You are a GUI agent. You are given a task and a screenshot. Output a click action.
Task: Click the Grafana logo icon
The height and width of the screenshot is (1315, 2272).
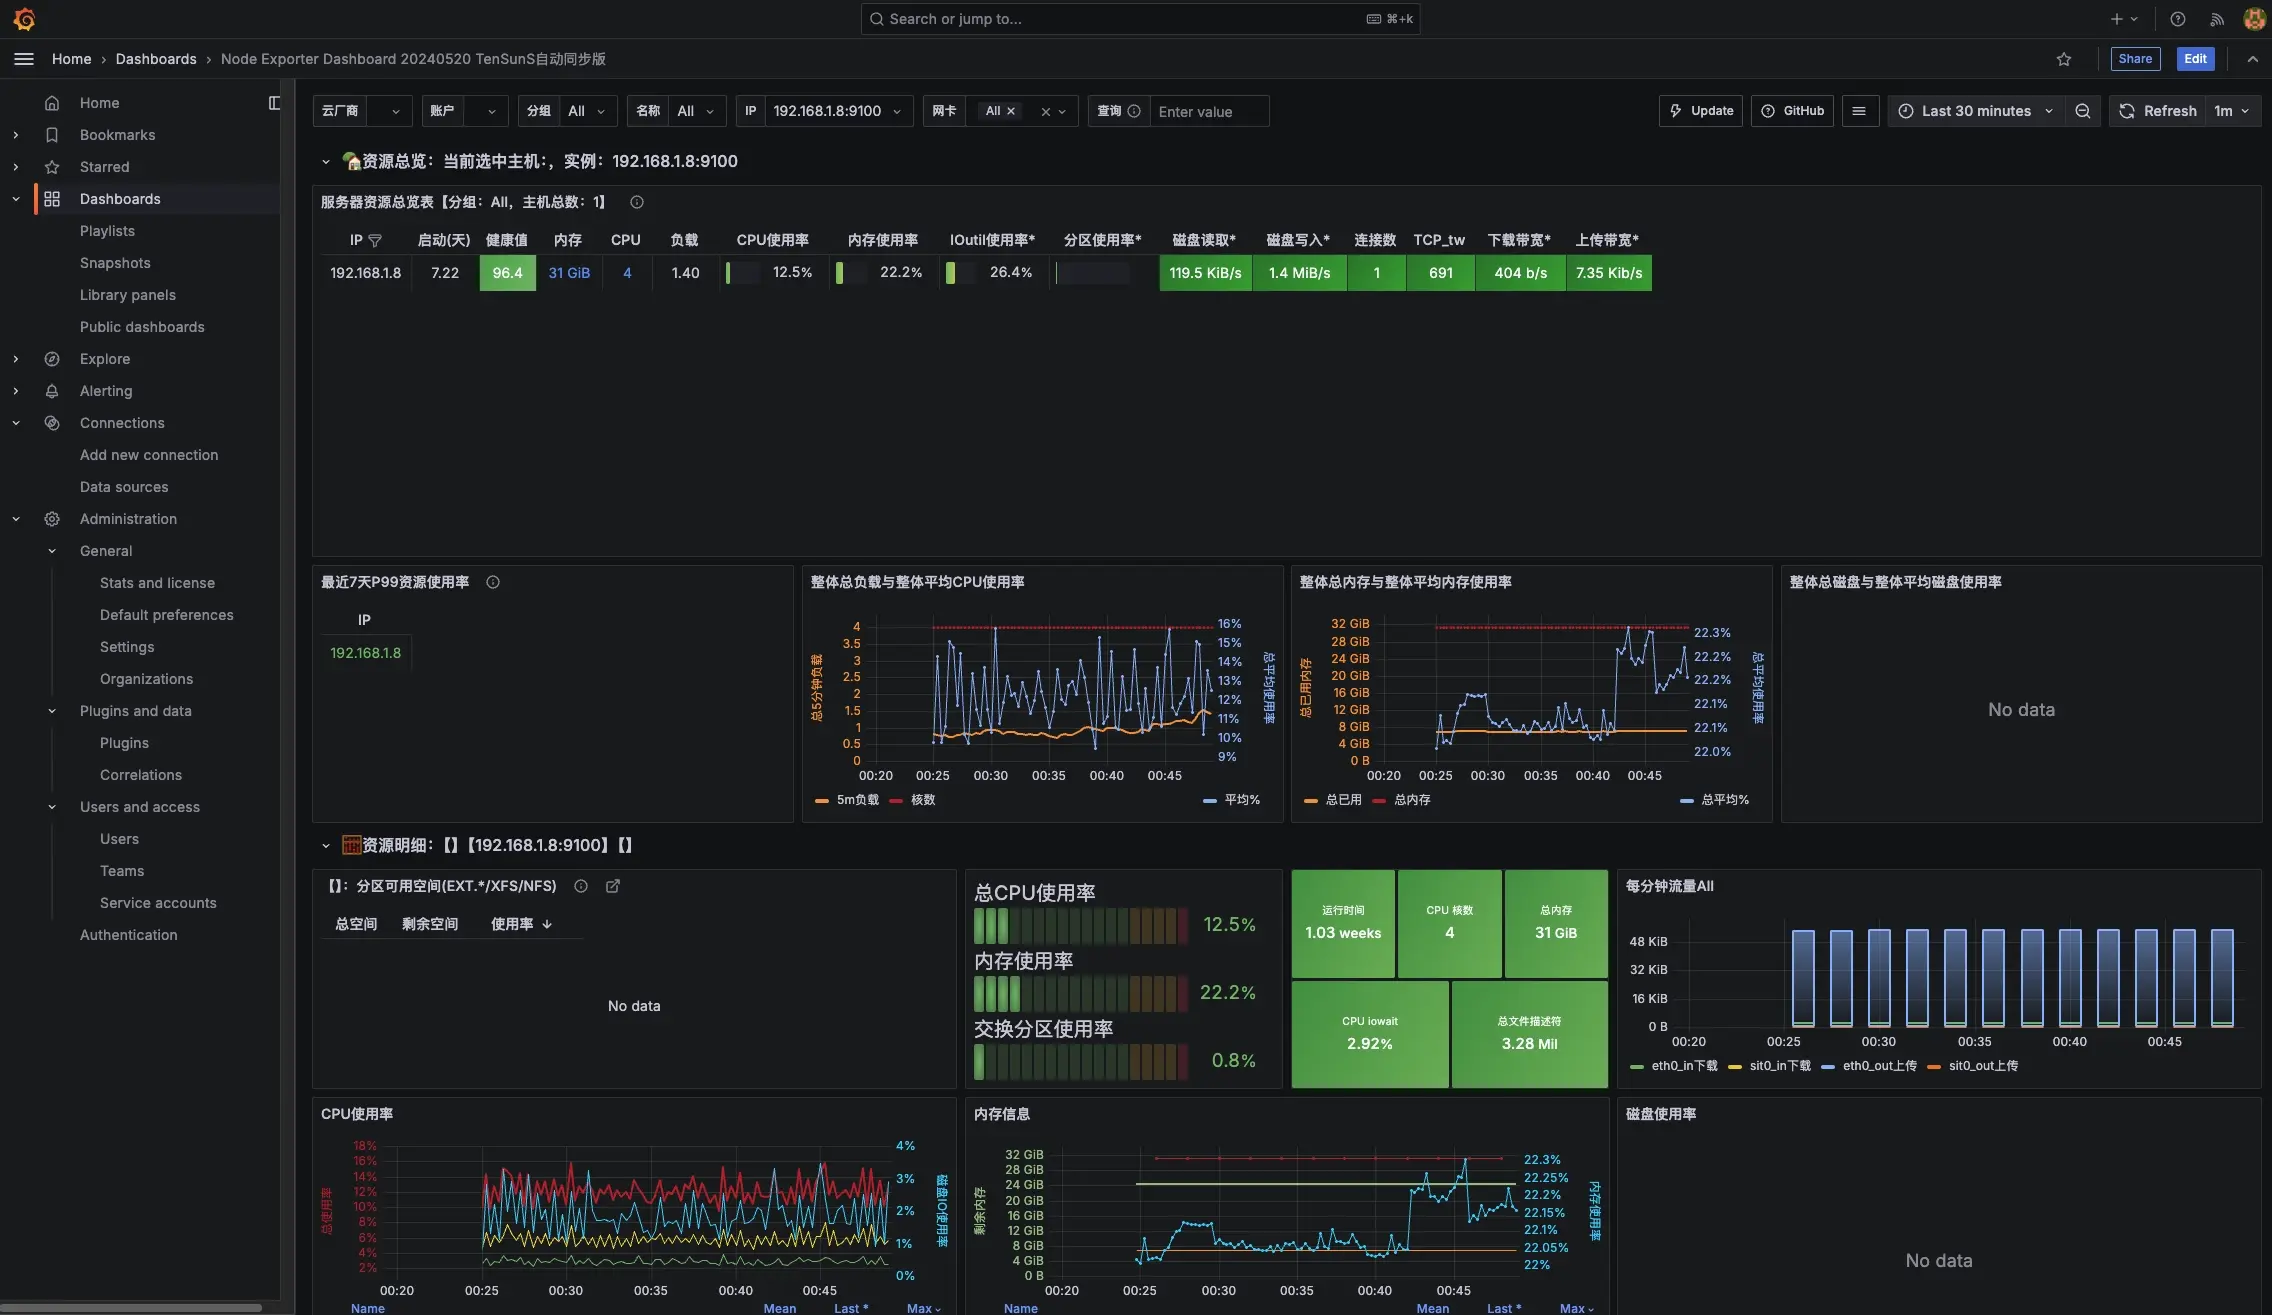tap(24, 19)
